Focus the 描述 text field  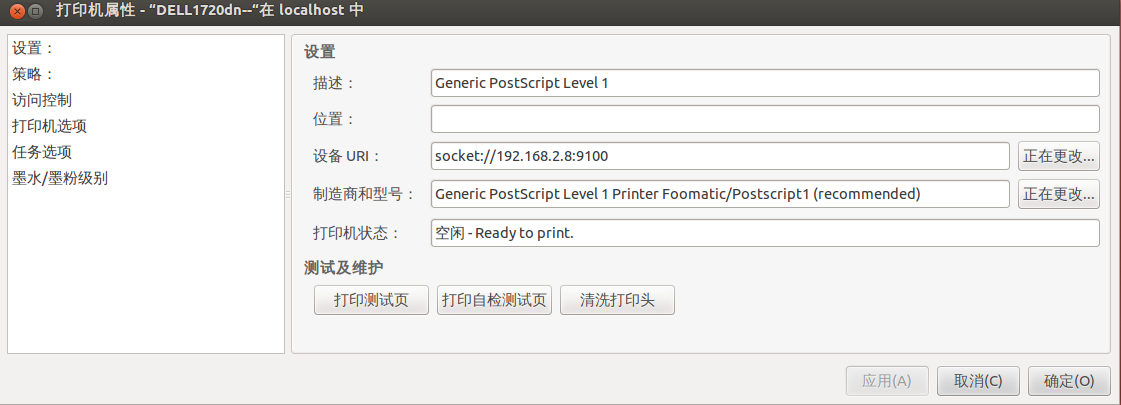pos(765,83)
